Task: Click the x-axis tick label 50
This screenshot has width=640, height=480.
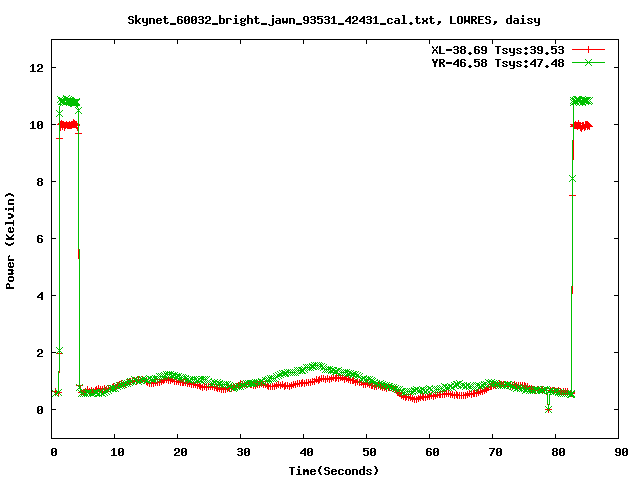Action: coord(369,452)
